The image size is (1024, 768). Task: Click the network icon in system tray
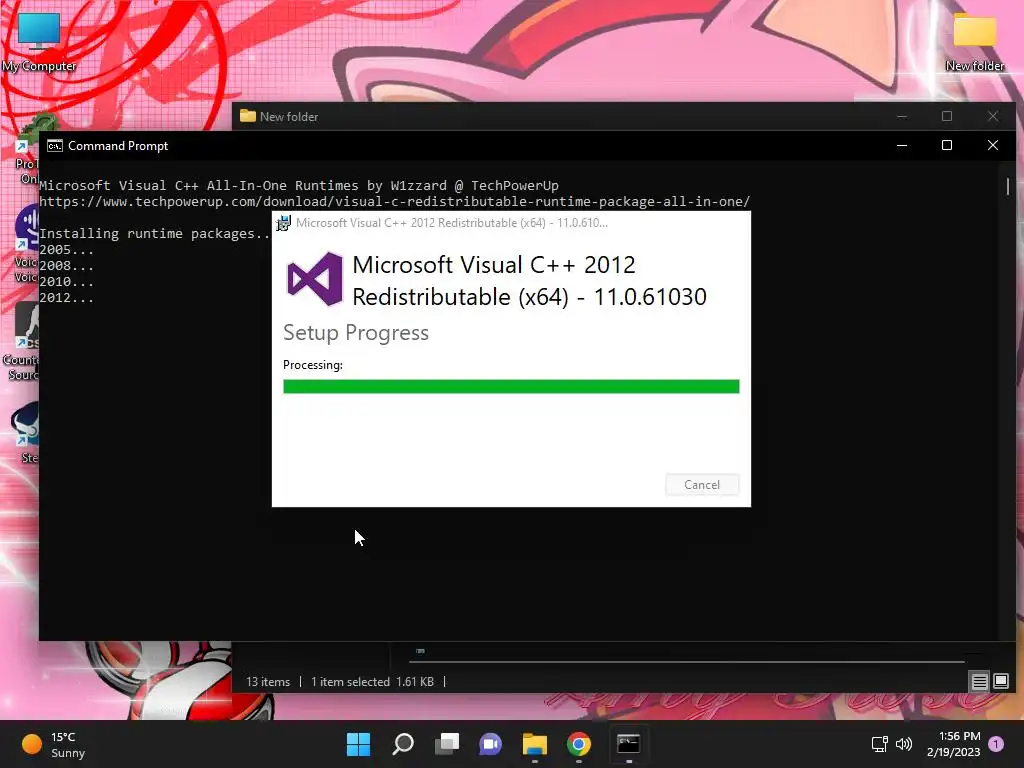tap(880, 744)
